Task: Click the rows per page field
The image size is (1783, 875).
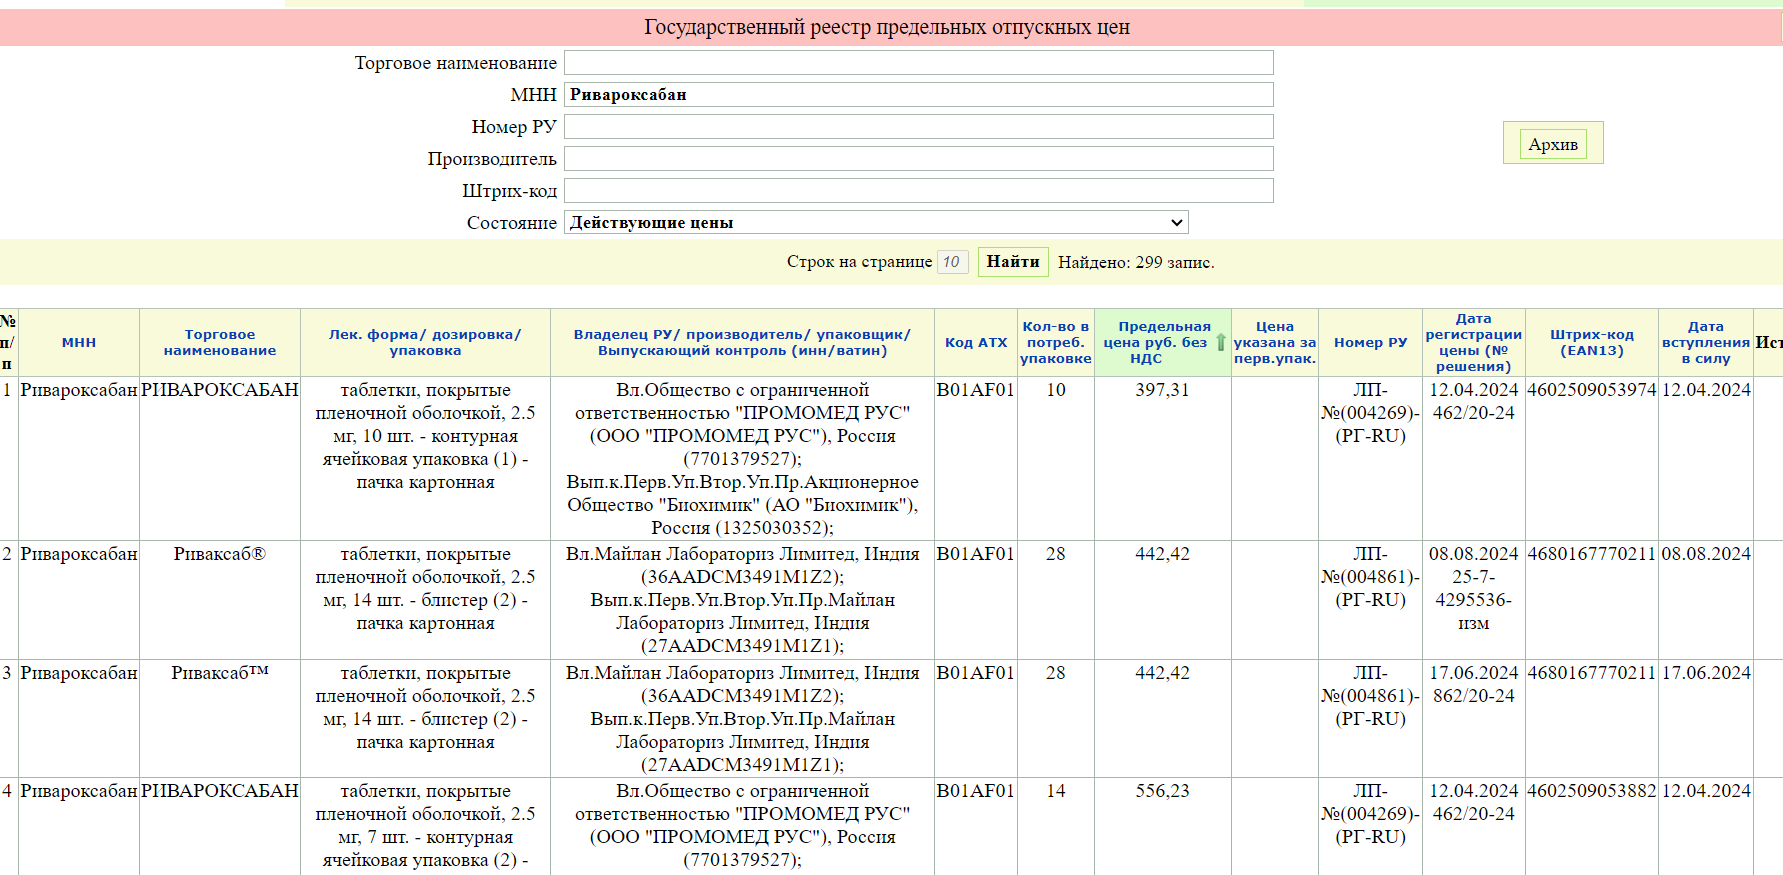Action: coord(952,262)
